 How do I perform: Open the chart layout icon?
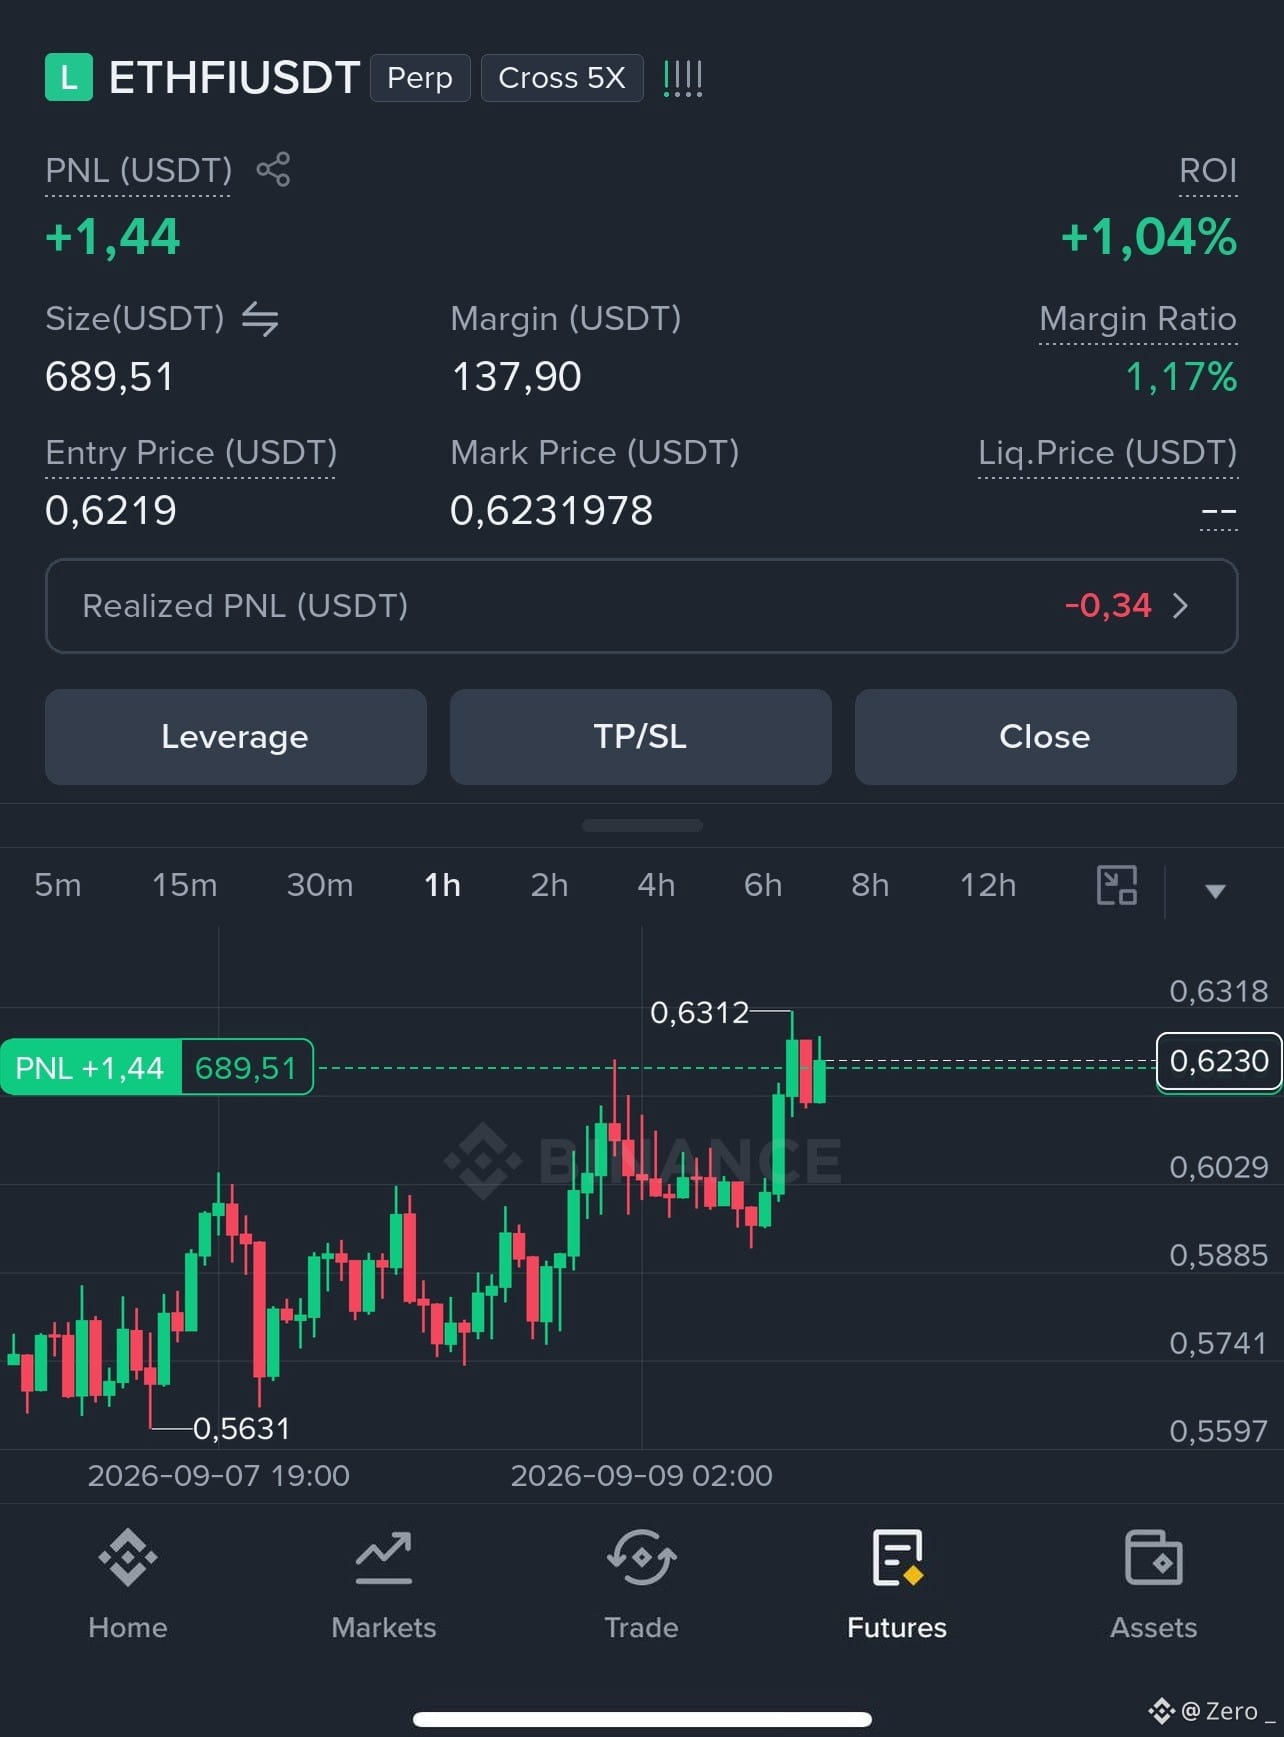[x=1117, y=885]
